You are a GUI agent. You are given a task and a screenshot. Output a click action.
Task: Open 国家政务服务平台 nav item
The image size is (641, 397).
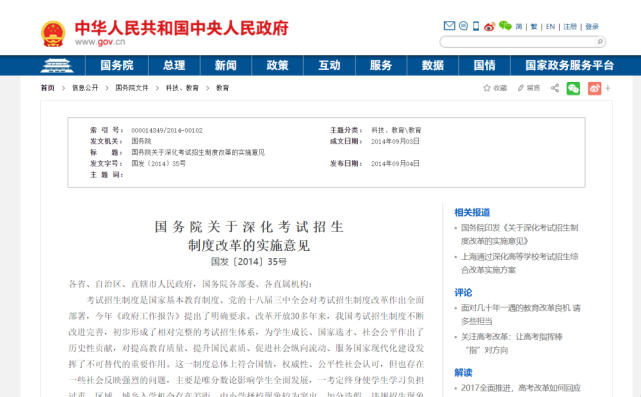click(569, 65)
